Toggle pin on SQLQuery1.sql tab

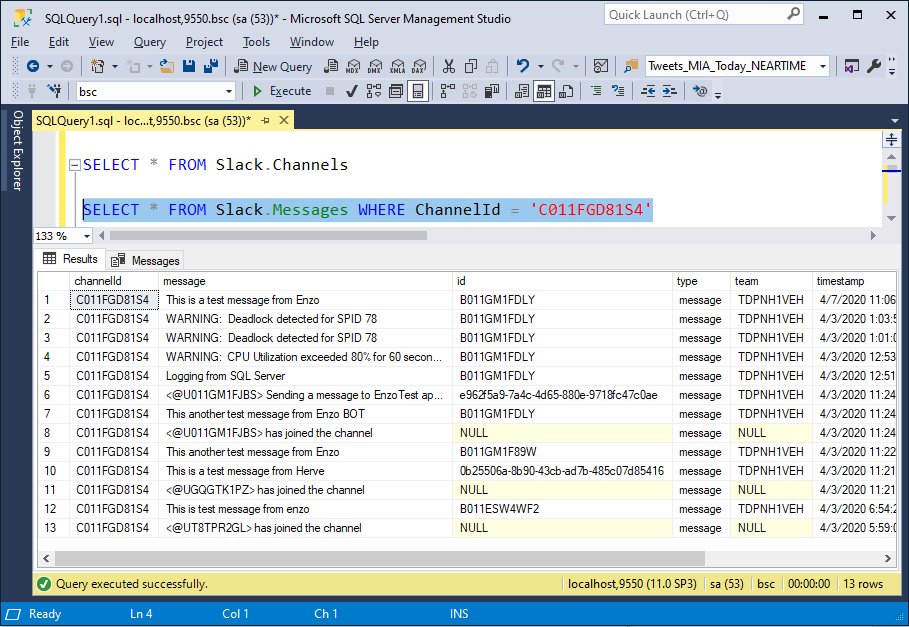pos(266,121)
